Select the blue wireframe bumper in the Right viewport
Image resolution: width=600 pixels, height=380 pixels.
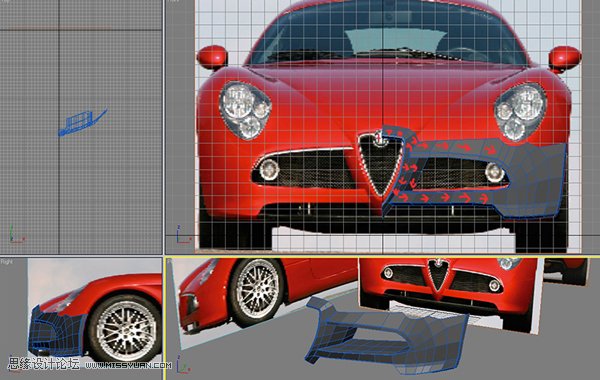(57, 330)
